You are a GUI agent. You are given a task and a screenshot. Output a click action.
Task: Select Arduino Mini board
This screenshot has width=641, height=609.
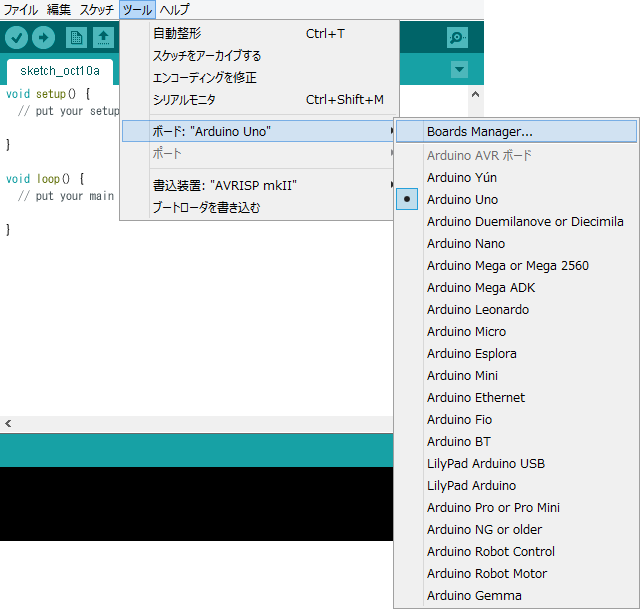point(516,376)
